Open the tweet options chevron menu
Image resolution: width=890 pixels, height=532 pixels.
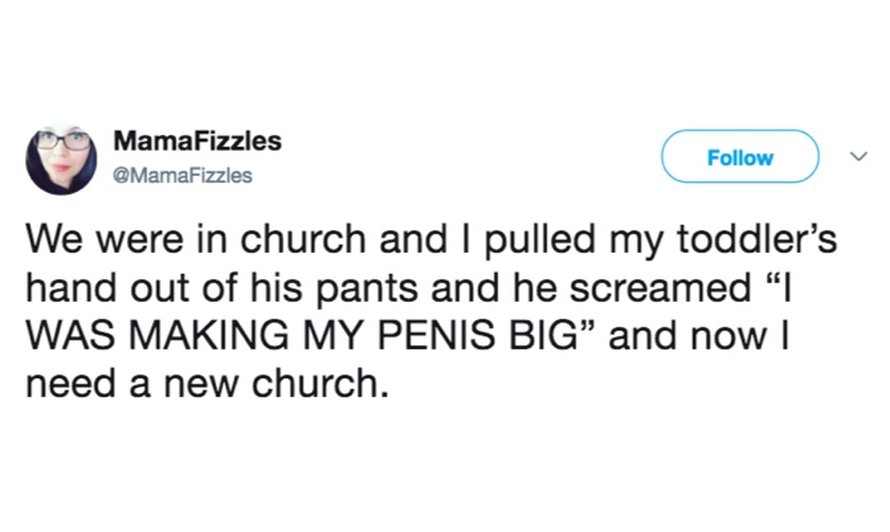[858, 156]
